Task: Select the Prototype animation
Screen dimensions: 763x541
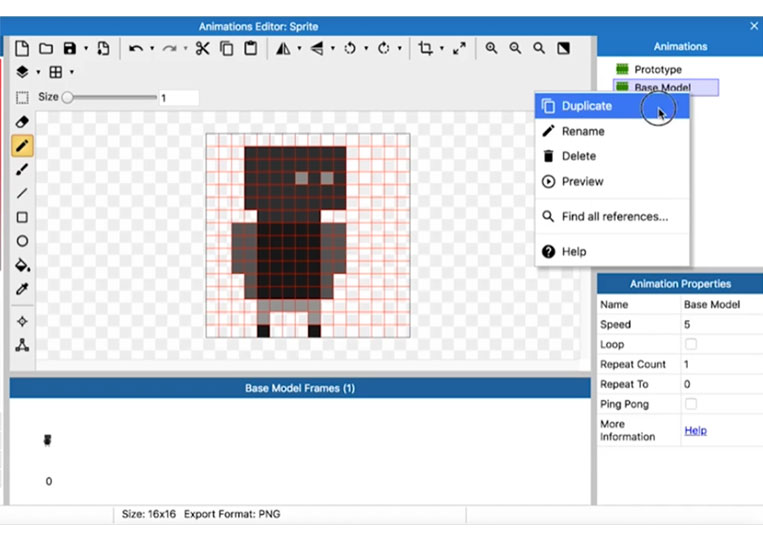Action: 657,69
